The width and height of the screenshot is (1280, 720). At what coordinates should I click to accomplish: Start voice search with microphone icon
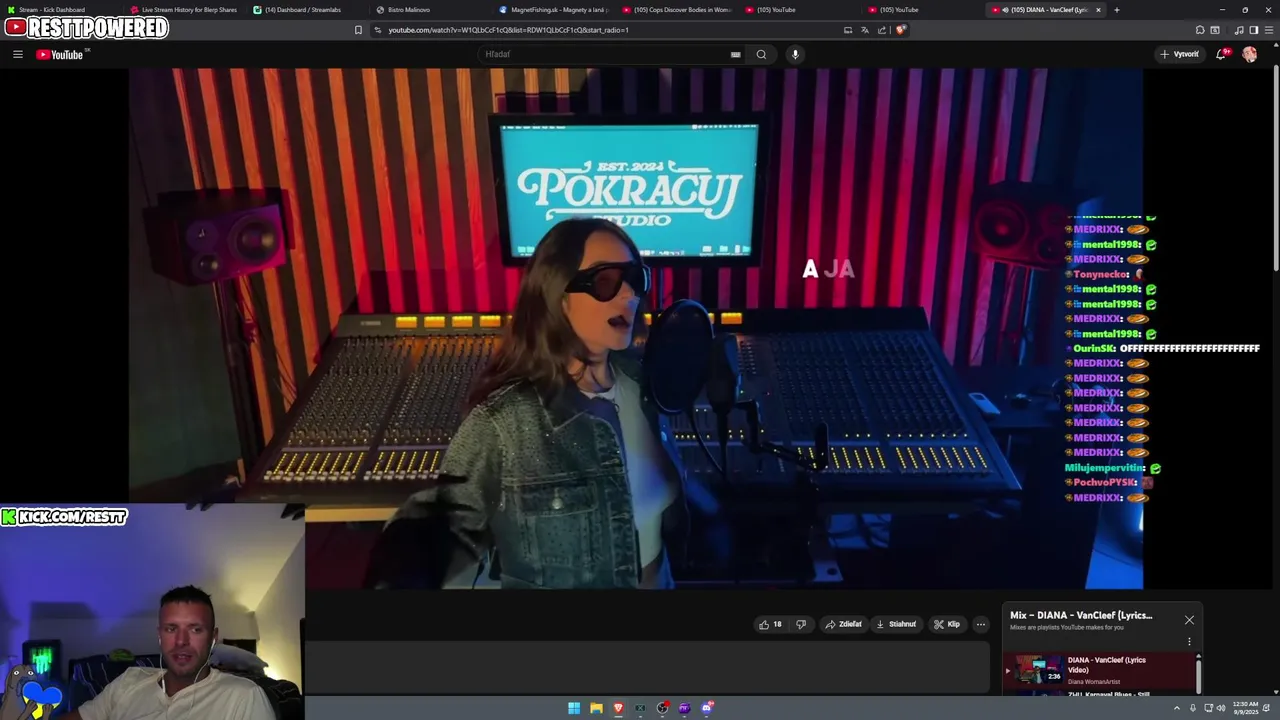click(x=795, y=54)
